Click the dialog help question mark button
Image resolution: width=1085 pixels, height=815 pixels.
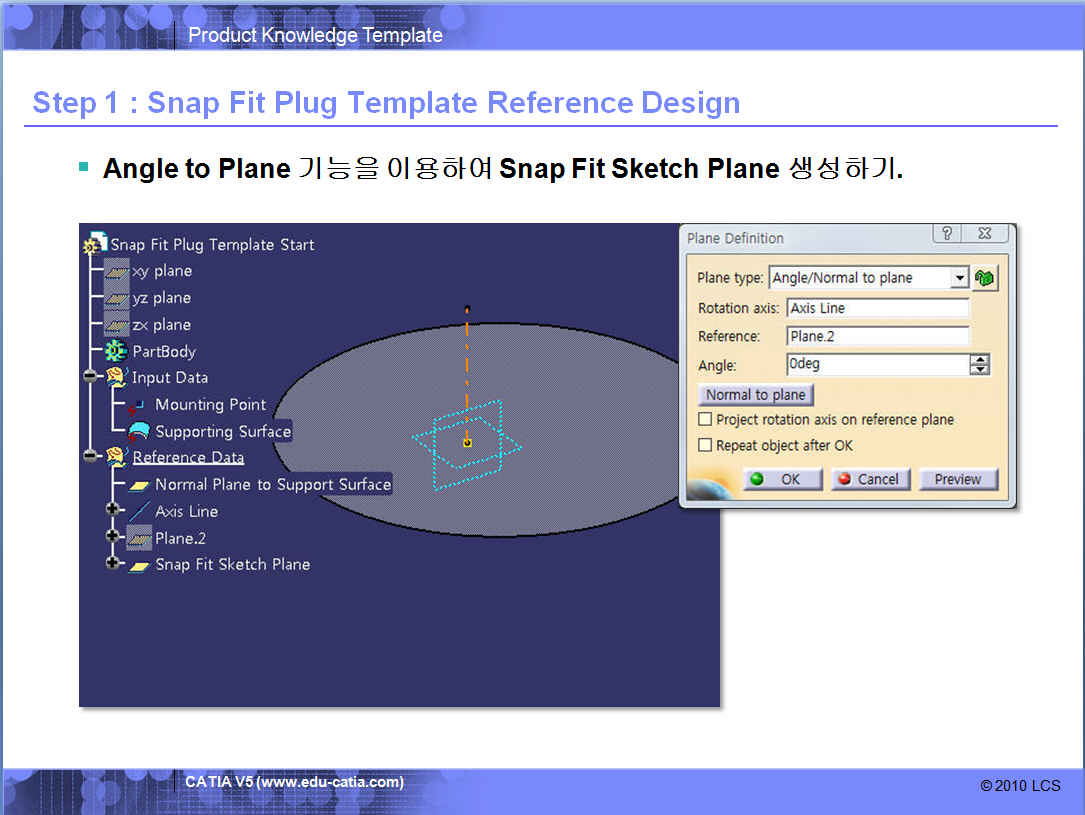[x=946, y=234]
